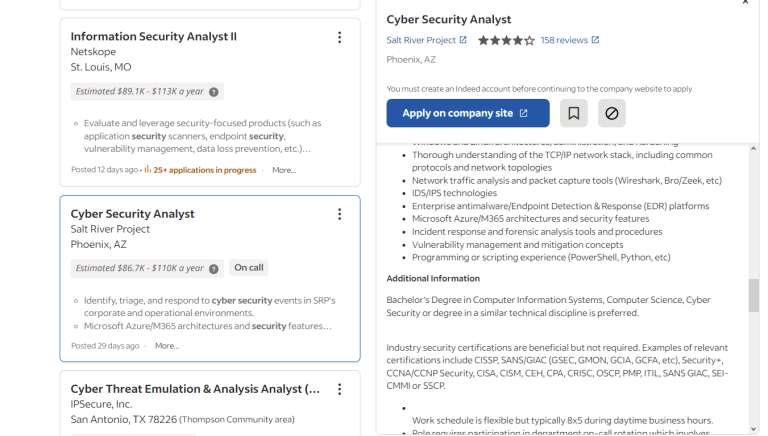Open options menu for Information Security Analyst II
Viewport: 768px width, 436px height.
point(339,37)
